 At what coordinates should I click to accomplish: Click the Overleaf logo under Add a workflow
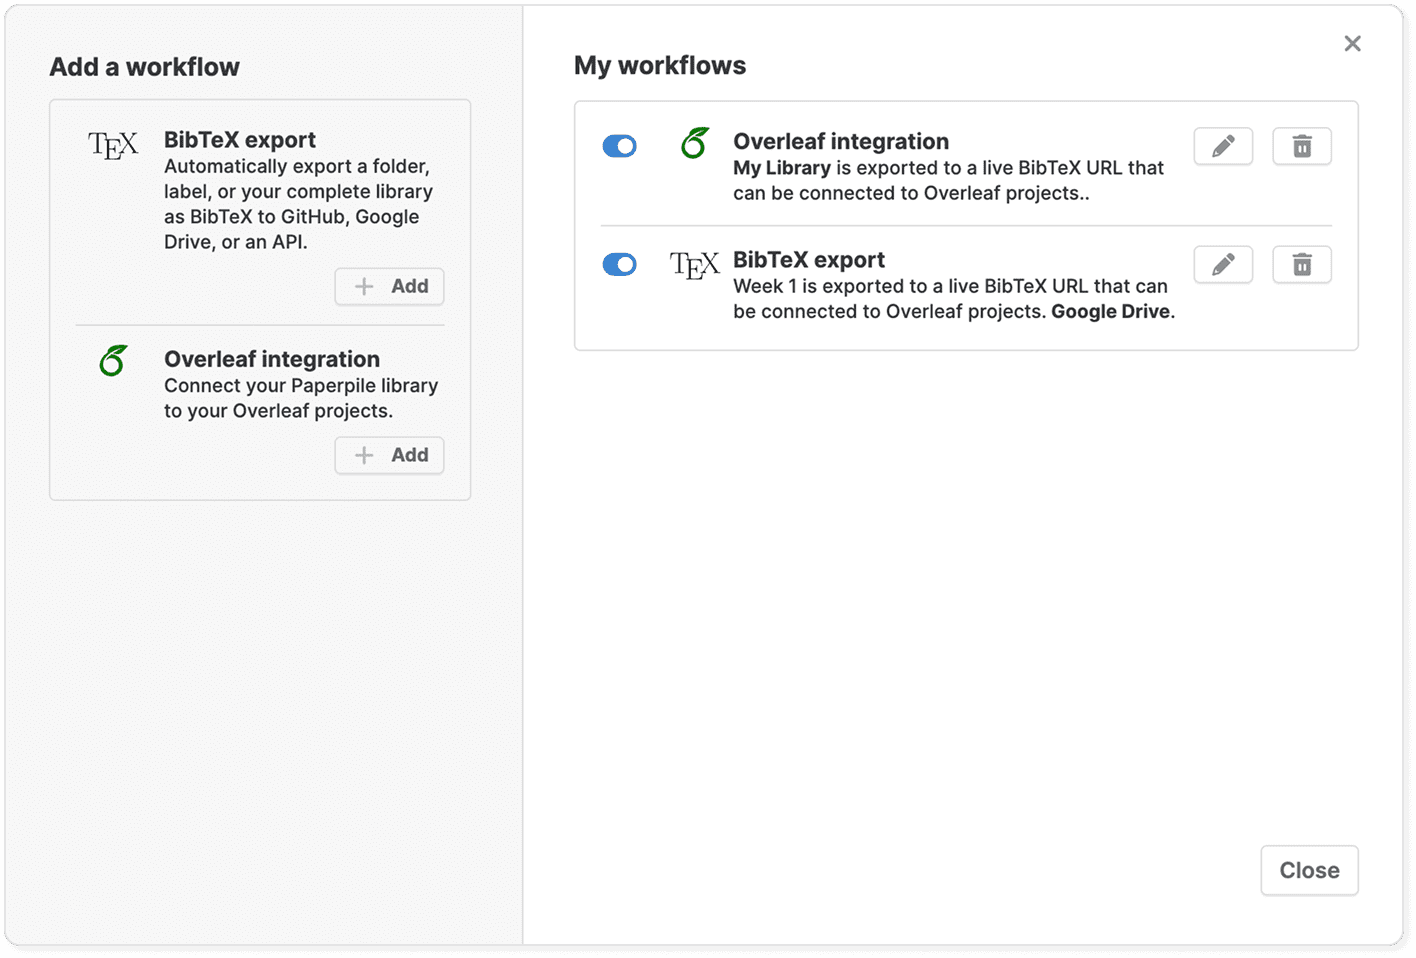point(113,360)
